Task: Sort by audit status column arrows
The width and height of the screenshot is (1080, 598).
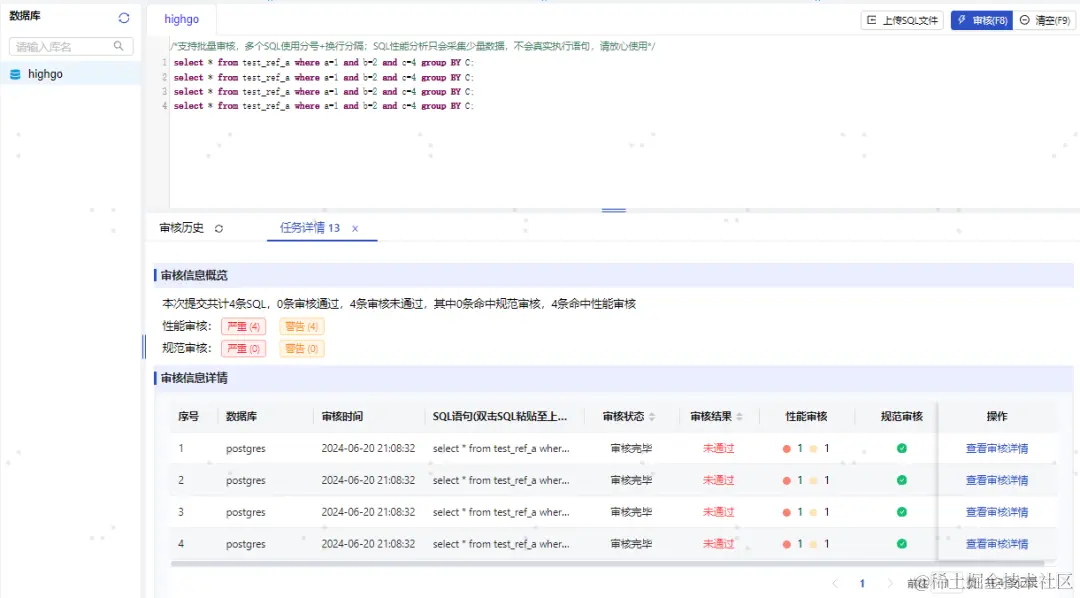Action: (x=652, y=417)
